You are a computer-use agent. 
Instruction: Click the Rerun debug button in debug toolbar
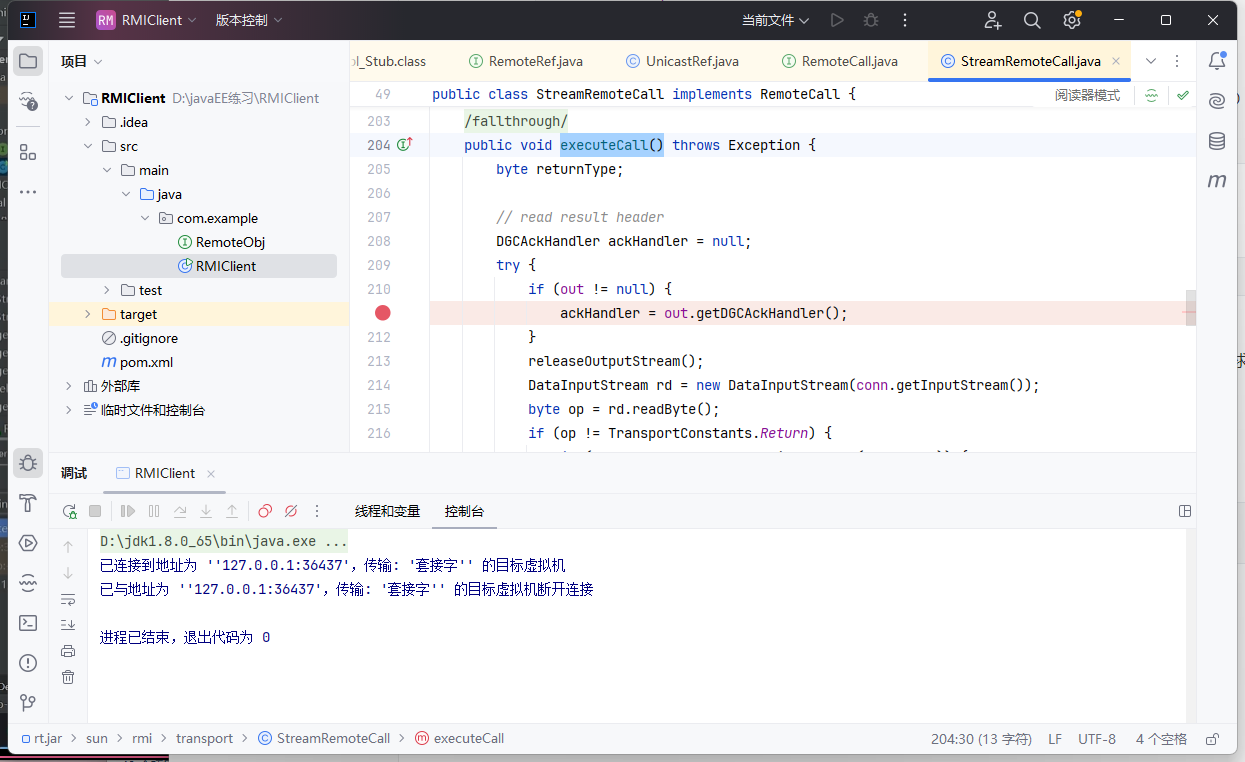(69, 511)
